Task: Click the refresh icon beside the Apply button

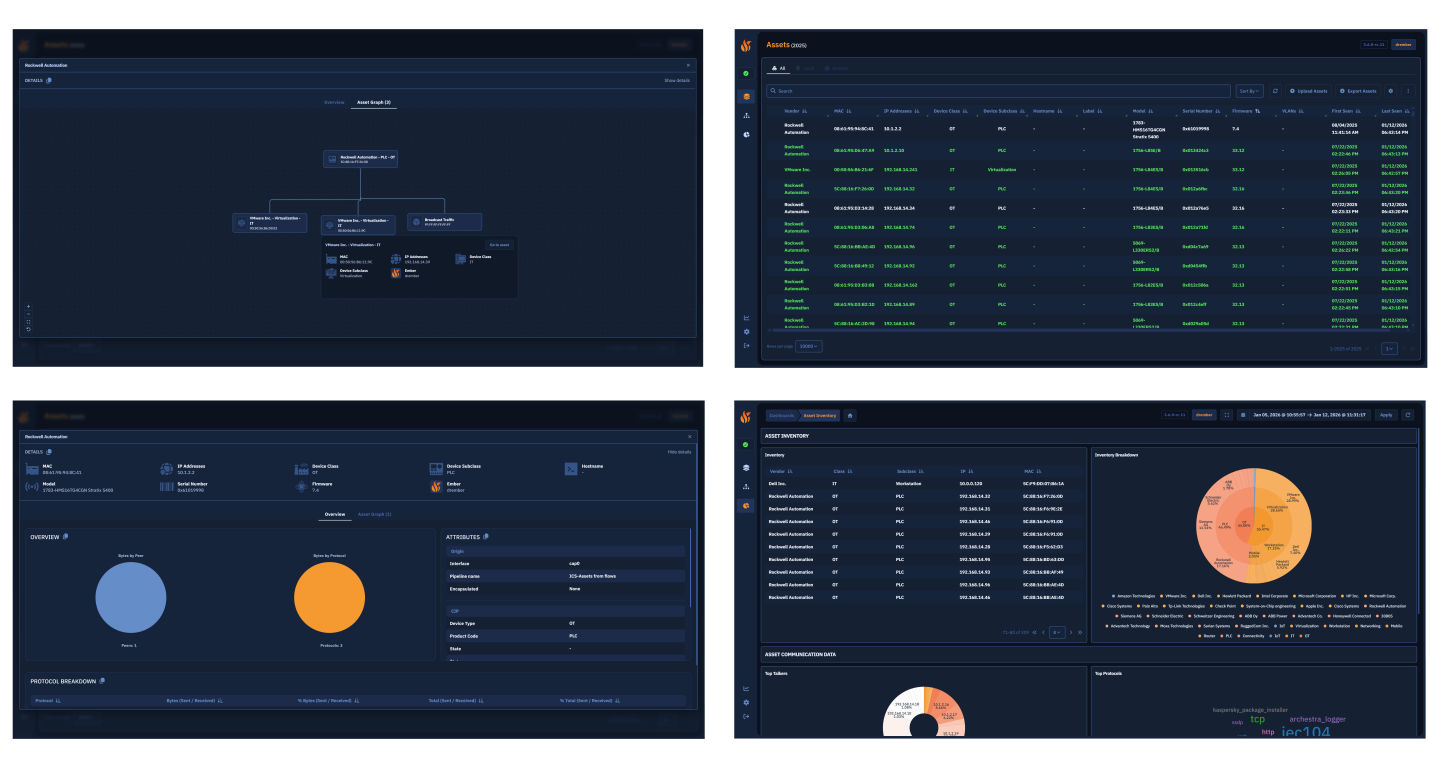Action: coord(1408,414)
